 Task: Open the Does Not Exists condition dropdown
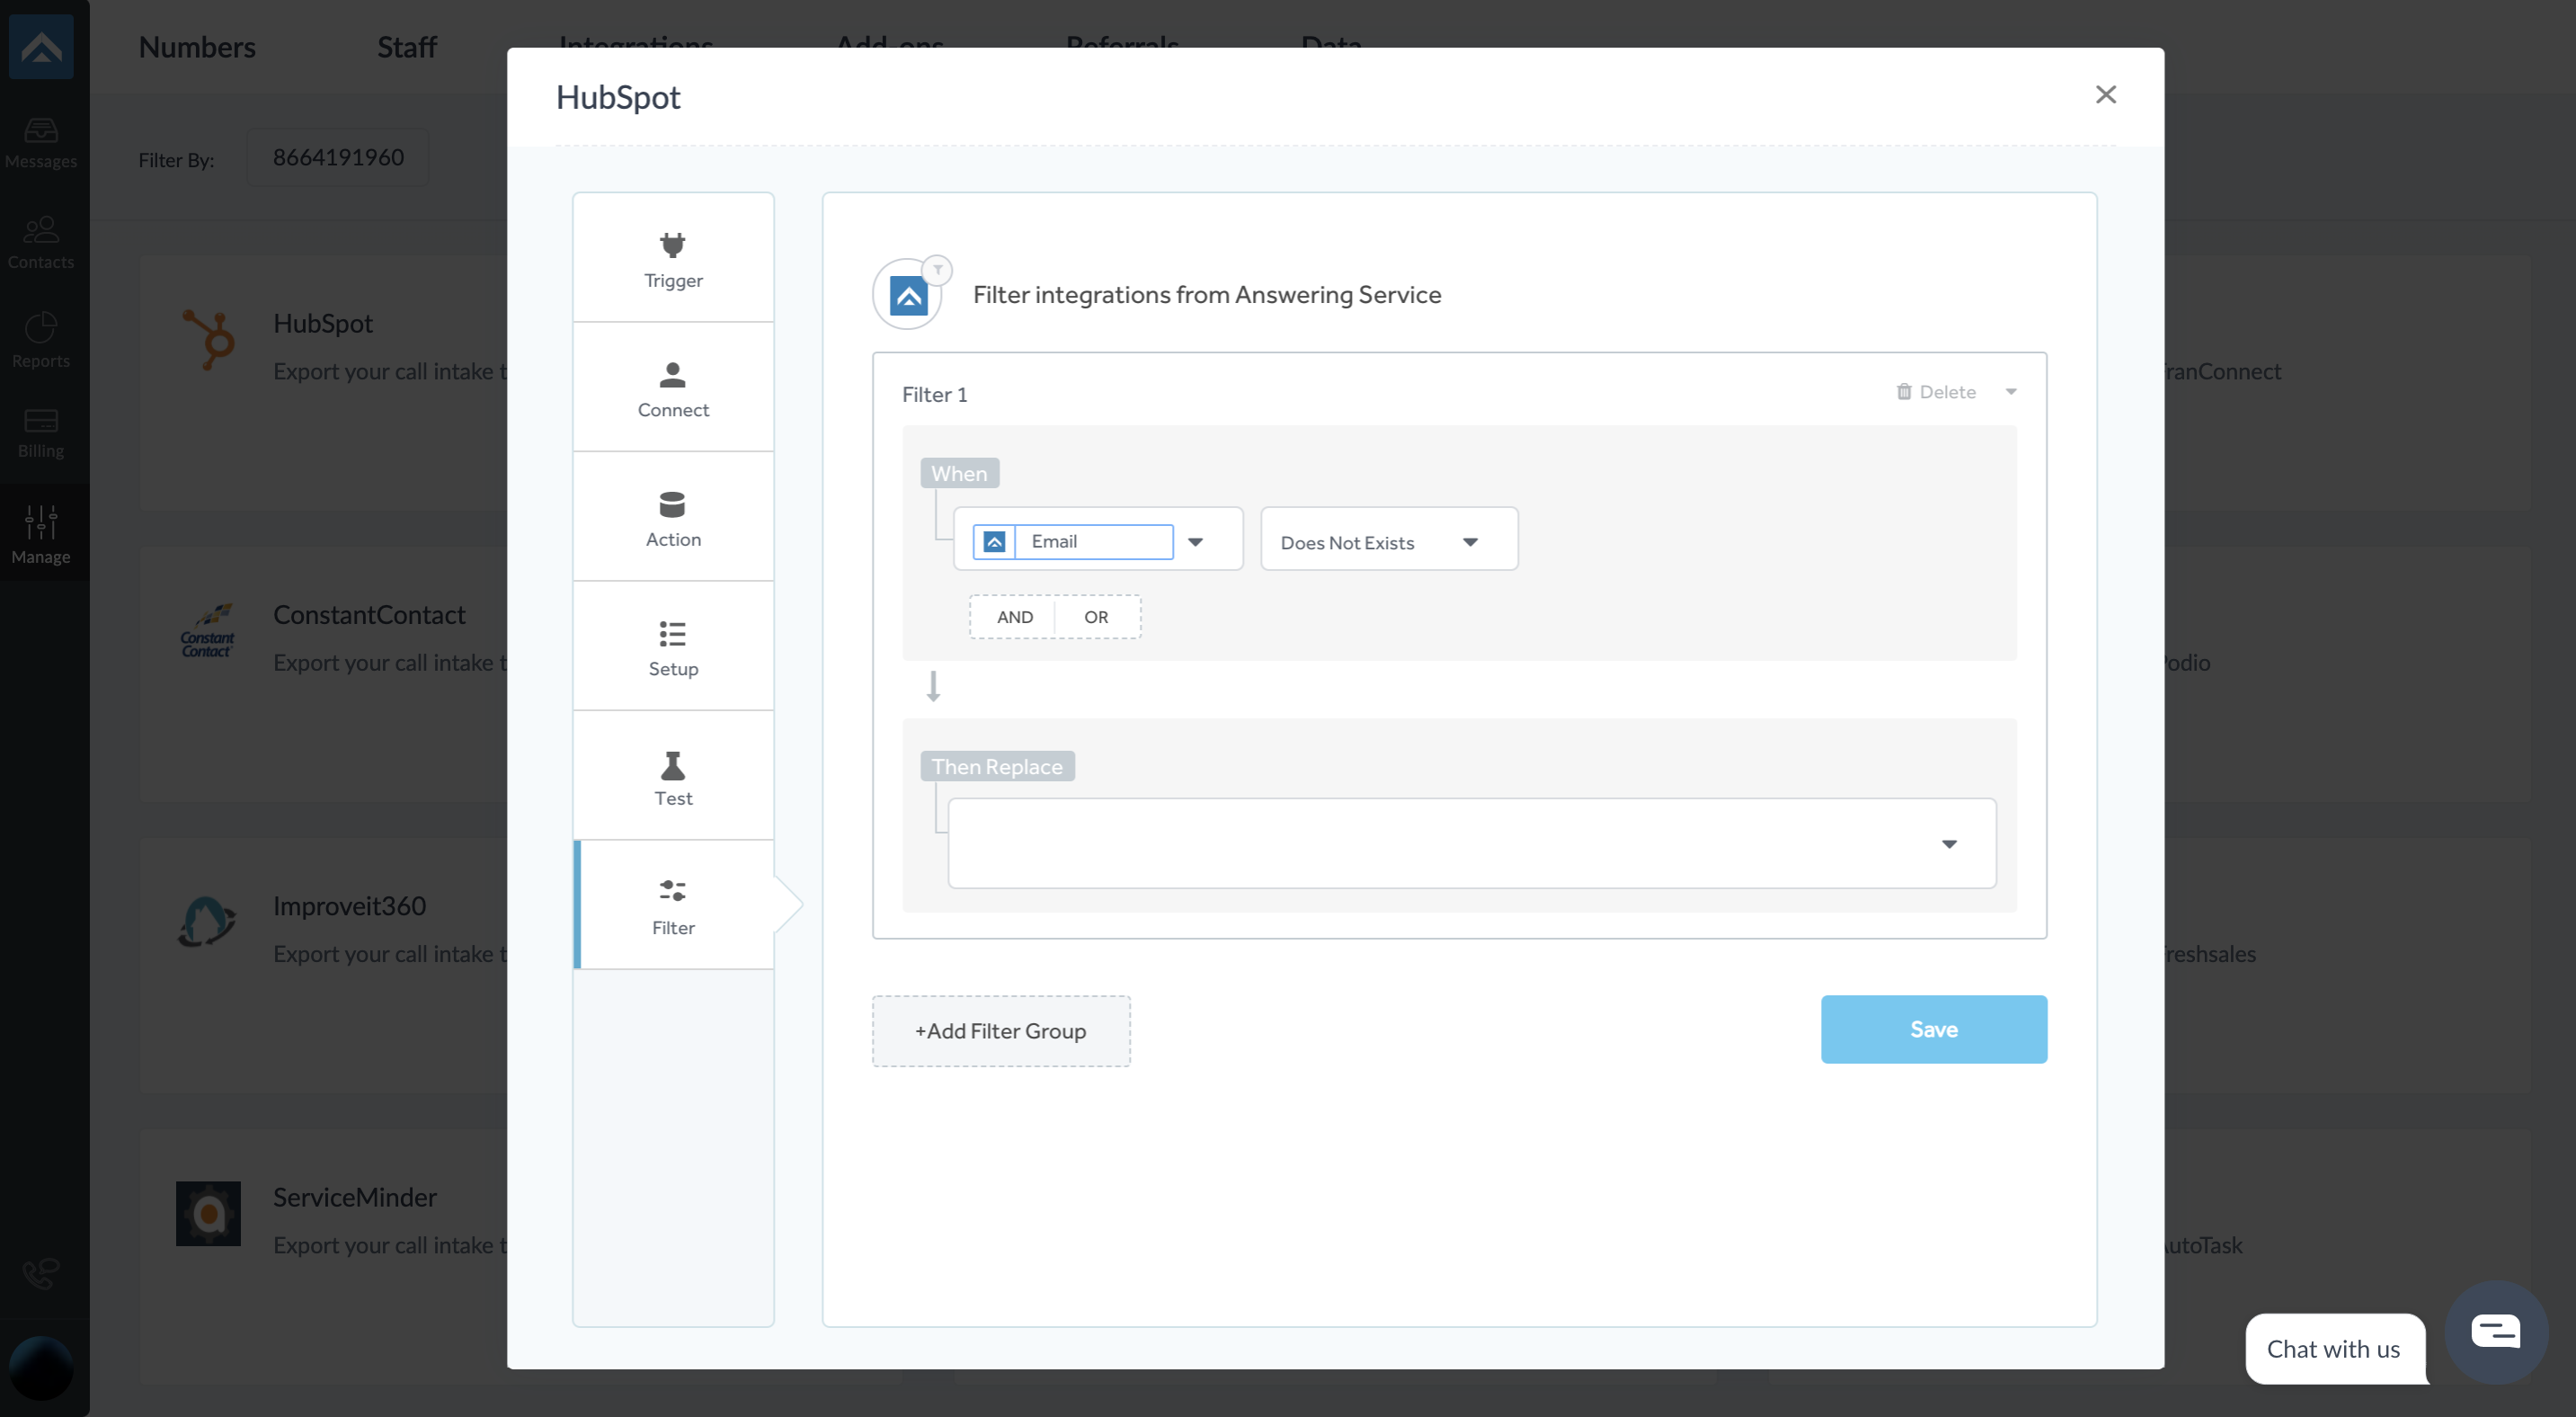[1389, 539]
